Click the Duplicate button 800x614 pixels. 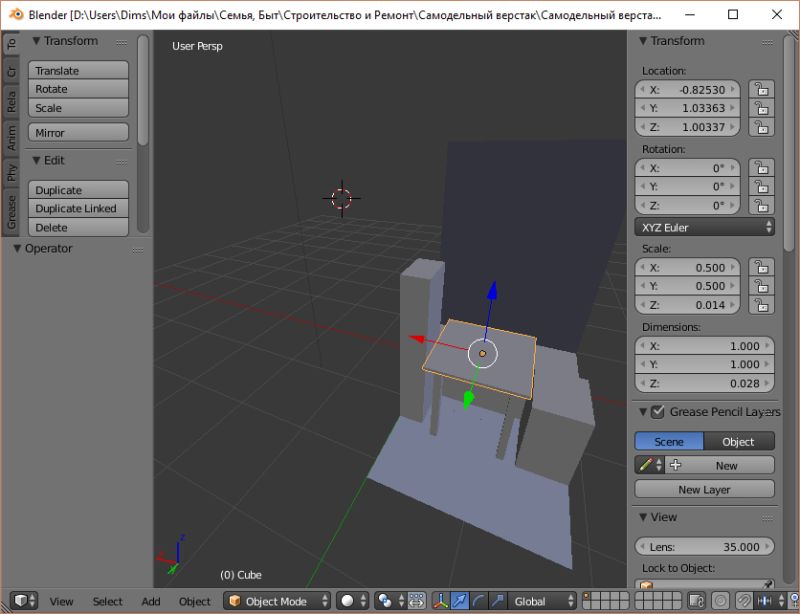tap(78, 189)
